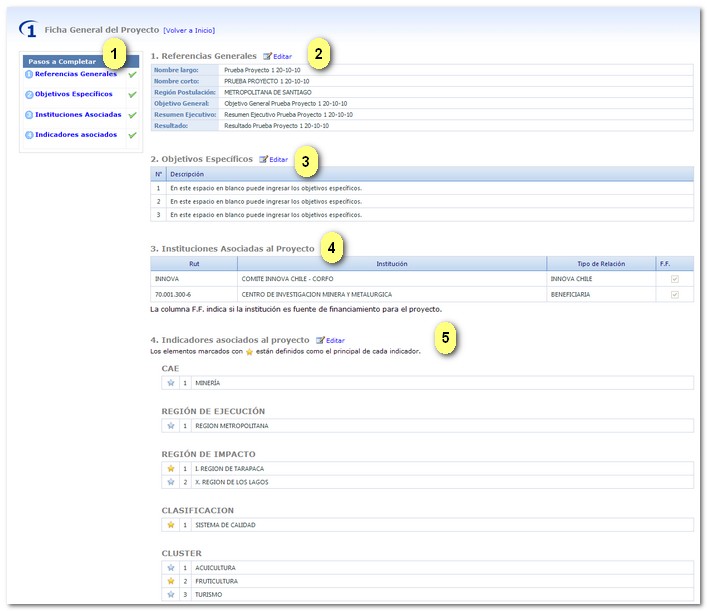
Task: Click the star icon in REGION METROPOLITANA row
Action: [171, 426]
